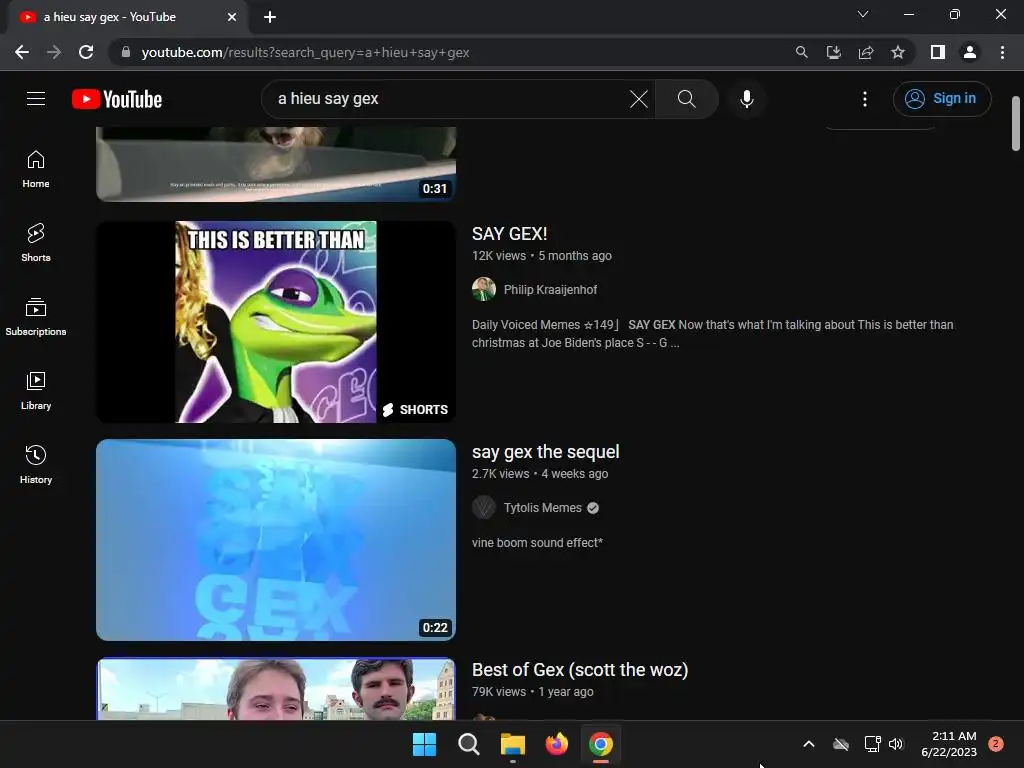Screen dimensions: 1024x768
Task: Open Firefox from the taskbar
Action: tap(556, 744)
